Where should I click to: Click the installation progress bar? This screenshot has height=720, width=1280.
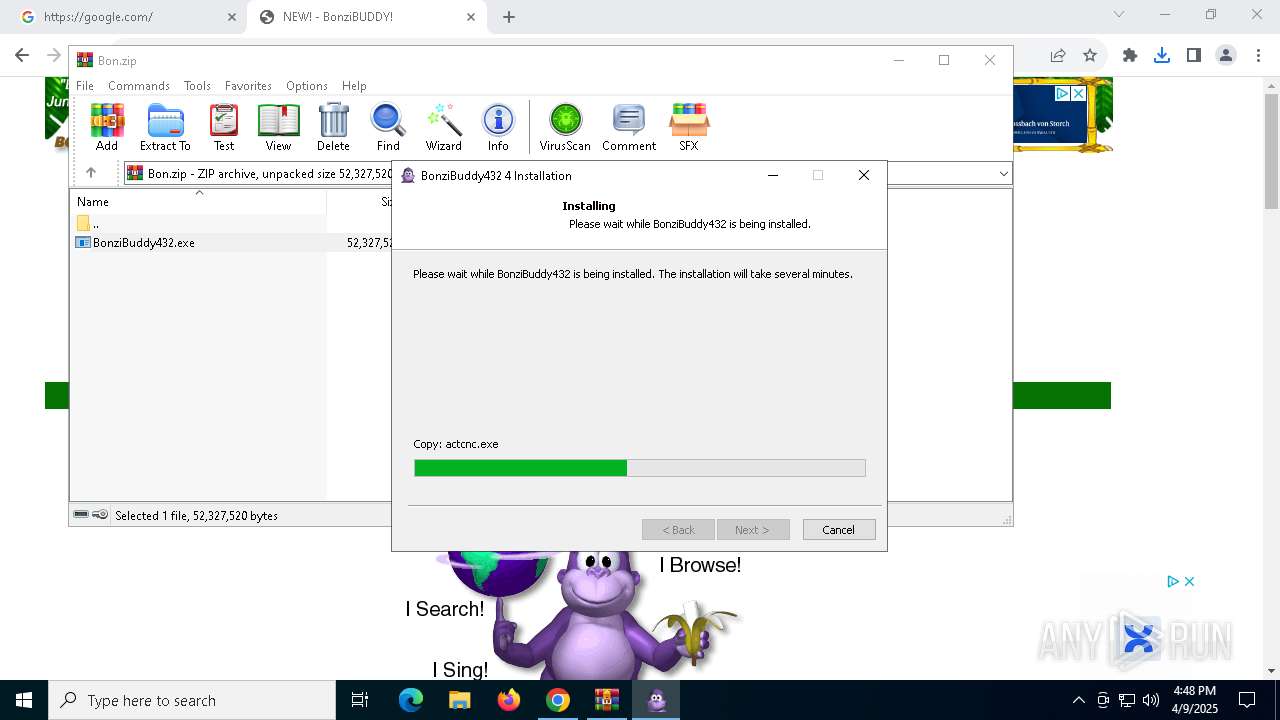(640, 468)
